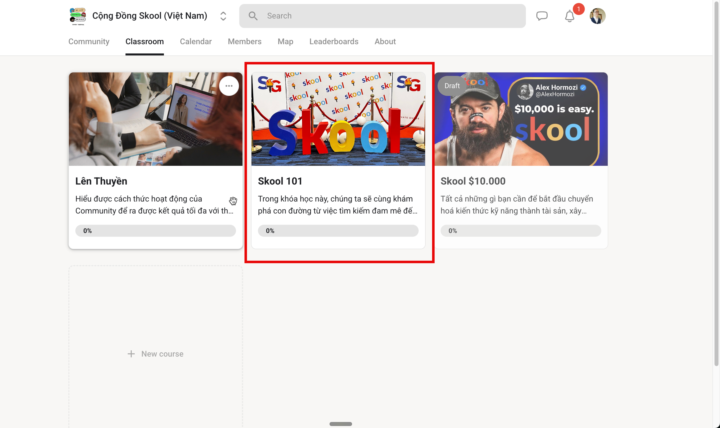Go to the Members tab
The image size is (720, 428).
coord(244,41)
